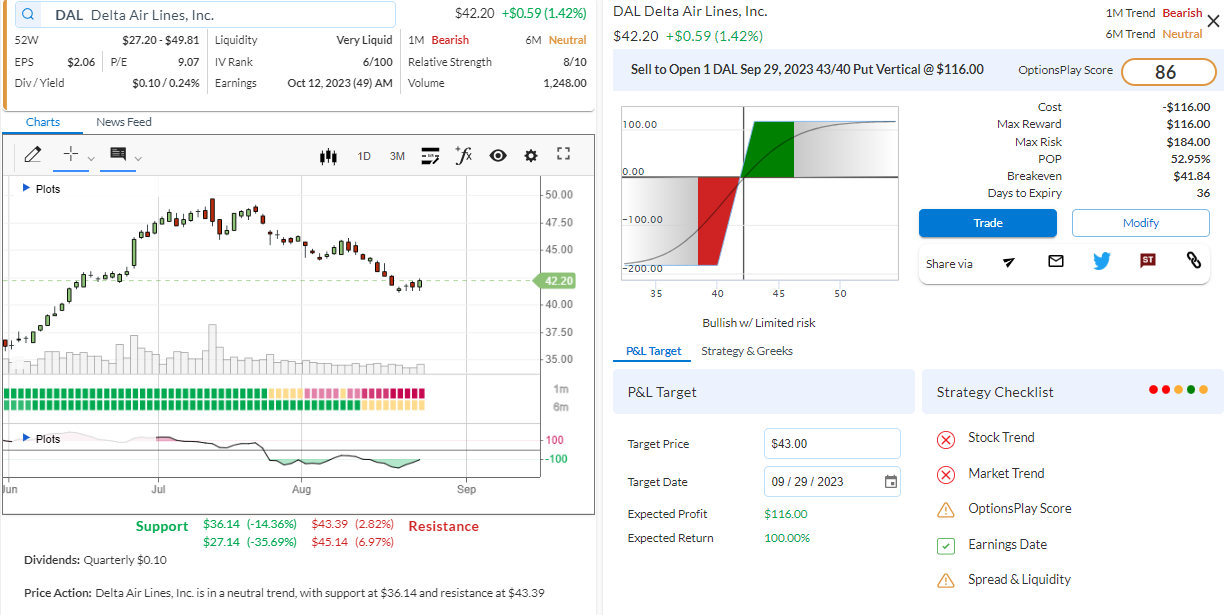The height and width of the screenshot is (615, 1226).
Task: Click the 6m trend color bar row label
Action: tap(560, 407)
